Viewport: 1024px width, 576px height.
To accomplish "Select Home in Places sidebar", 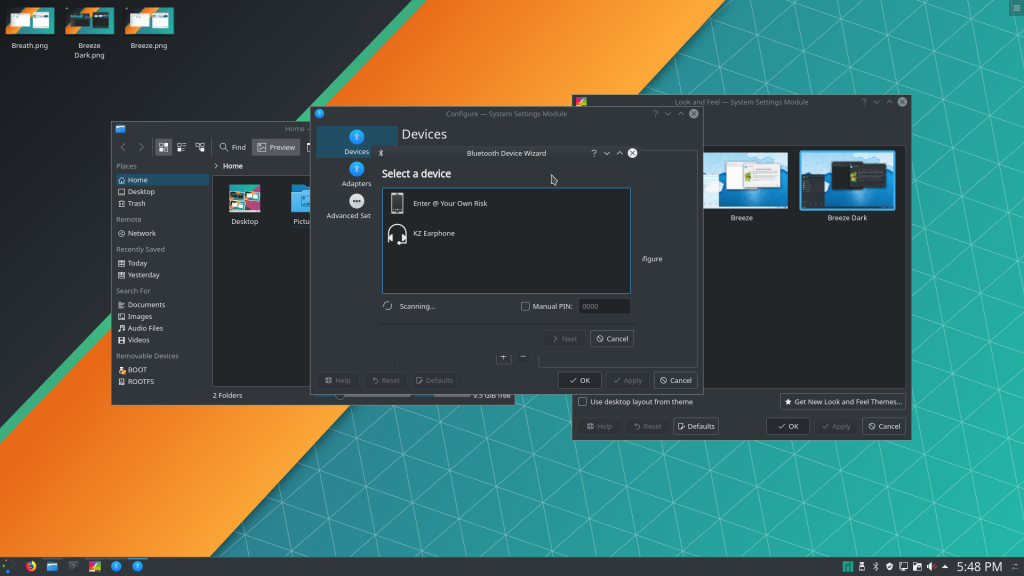I will [x=161, y=180].
